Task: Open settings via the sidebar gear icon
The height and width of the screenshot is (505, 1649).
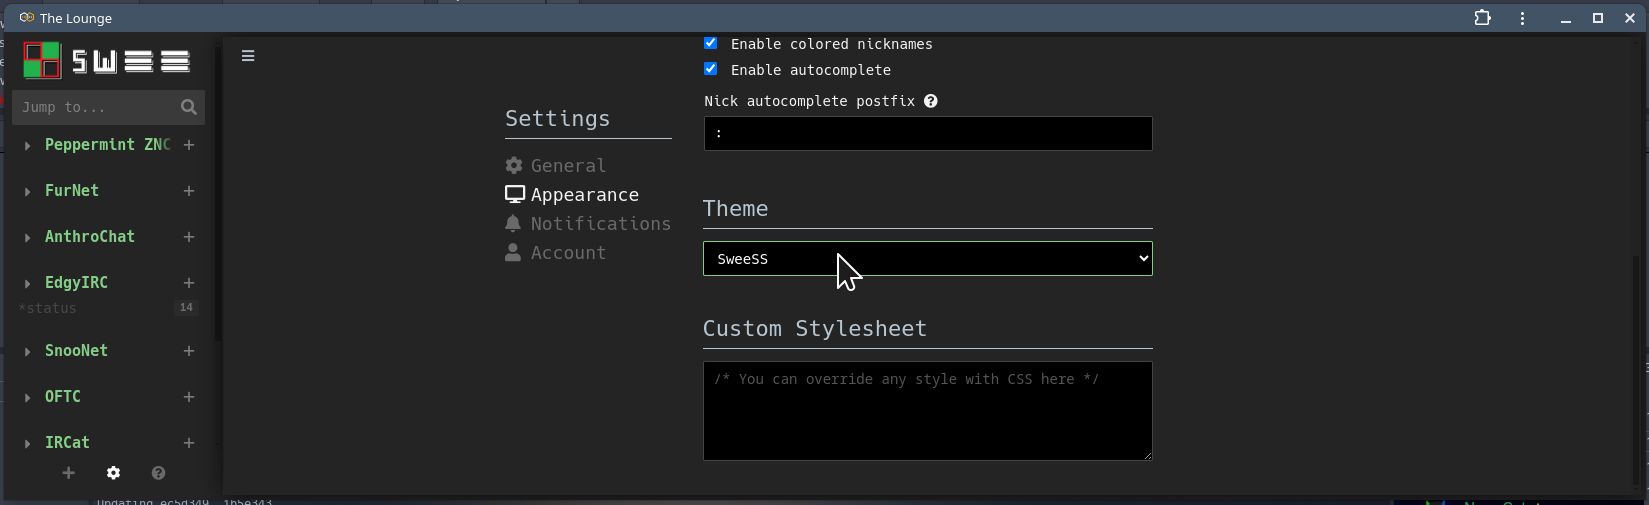Action: 113,473
